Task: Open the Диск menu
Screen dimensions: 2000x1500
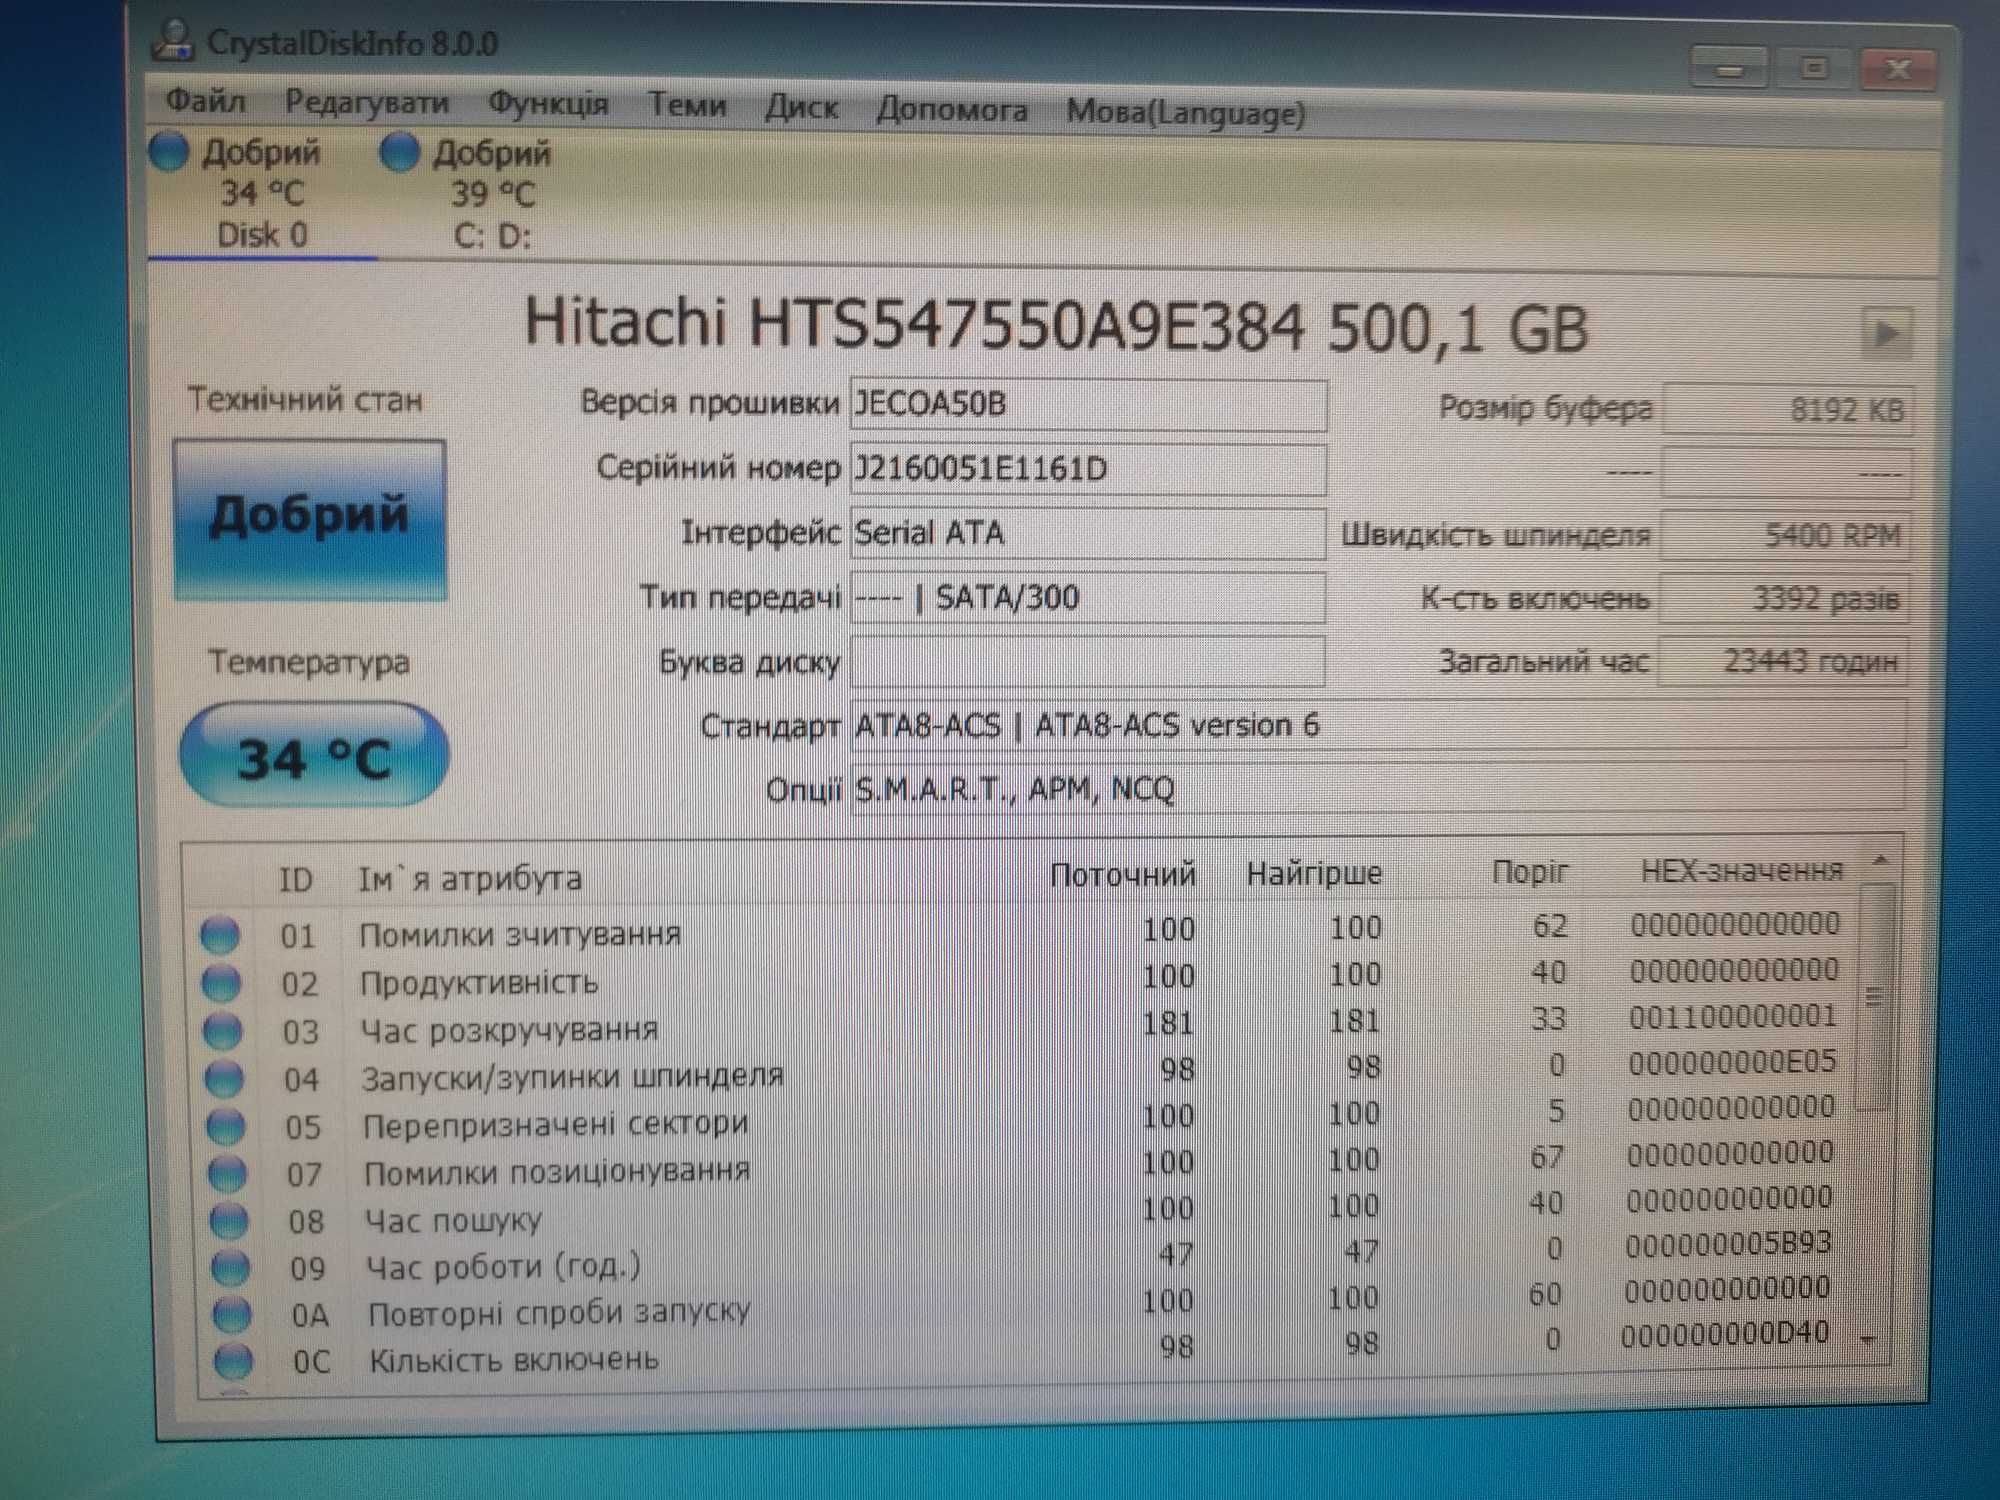Action: point(801,106)
